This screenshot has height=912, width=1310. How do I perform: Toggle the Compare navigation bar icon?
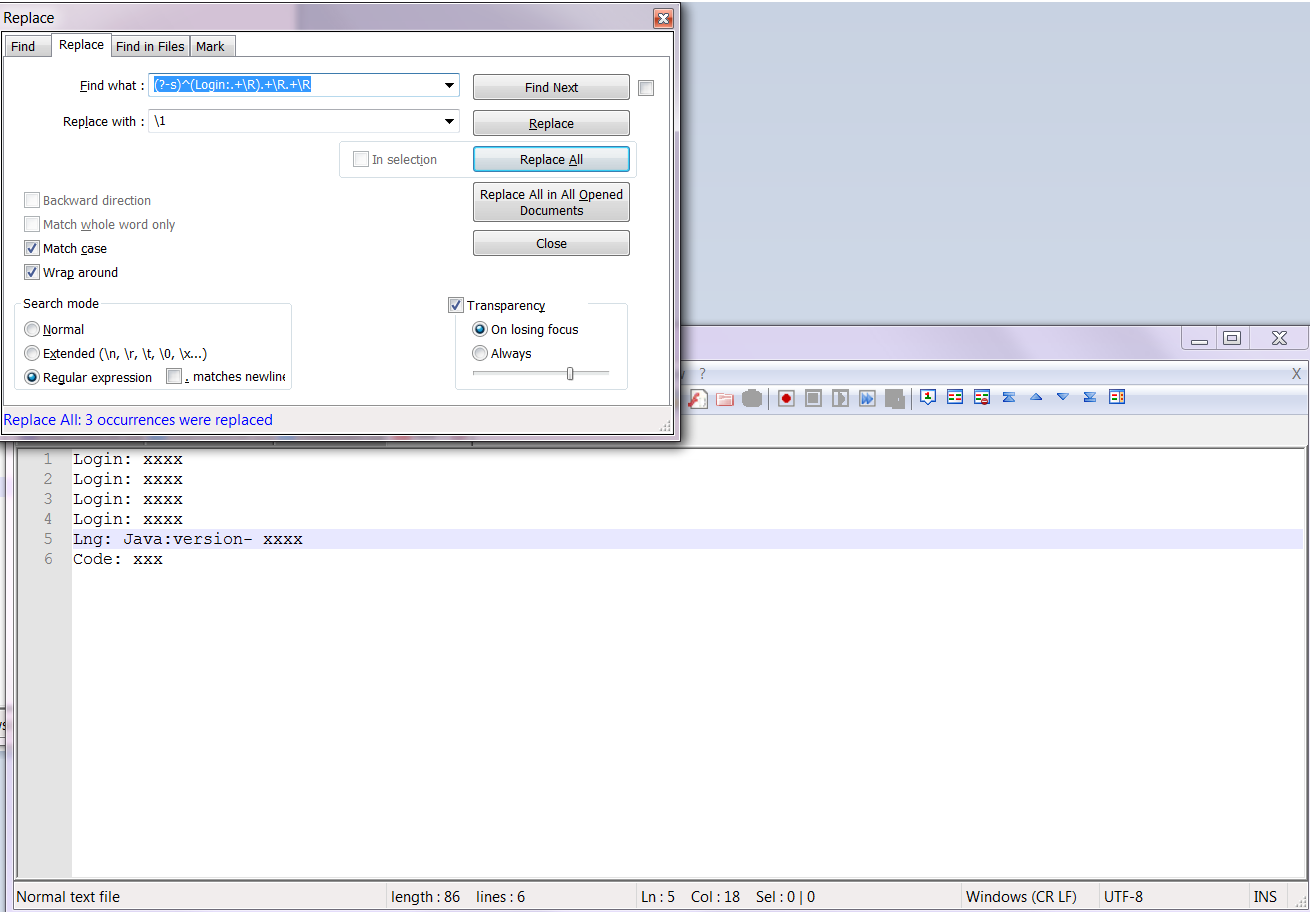(x=1117, y=397)
